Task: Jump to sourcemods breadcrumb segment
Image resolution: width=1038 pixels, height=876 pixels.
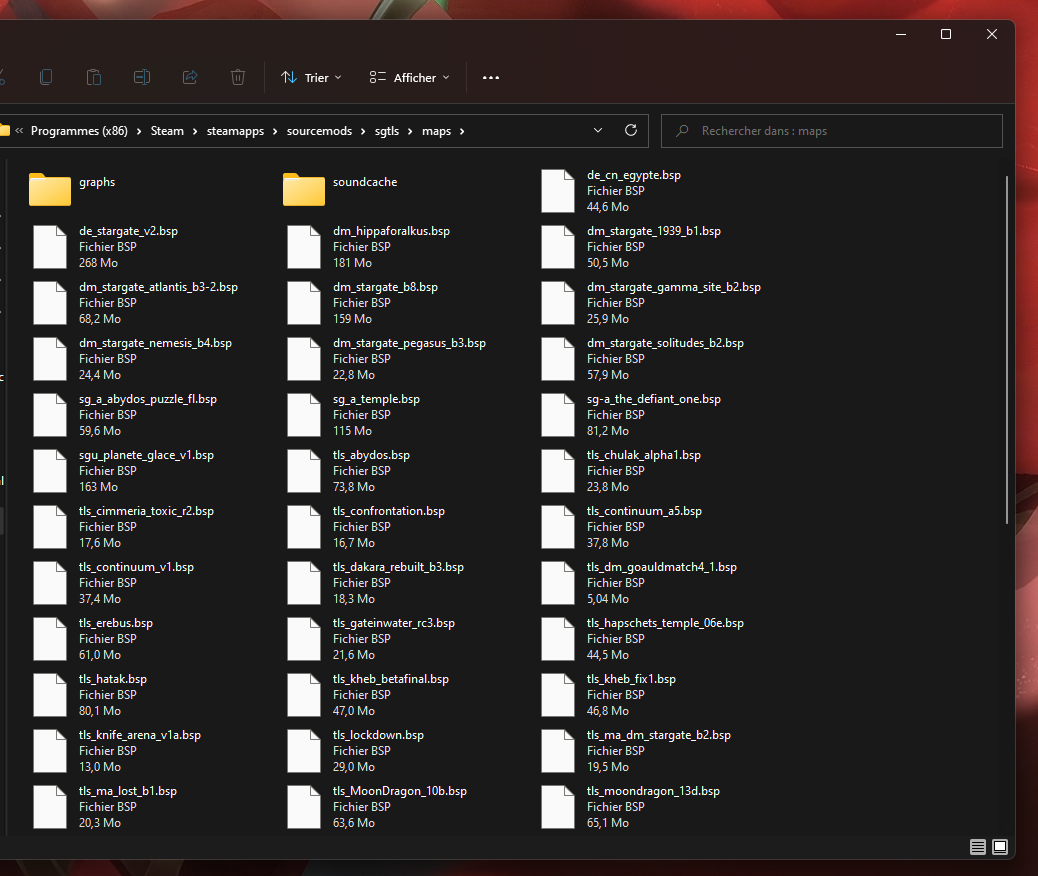Action: click(x=319, y=131)
